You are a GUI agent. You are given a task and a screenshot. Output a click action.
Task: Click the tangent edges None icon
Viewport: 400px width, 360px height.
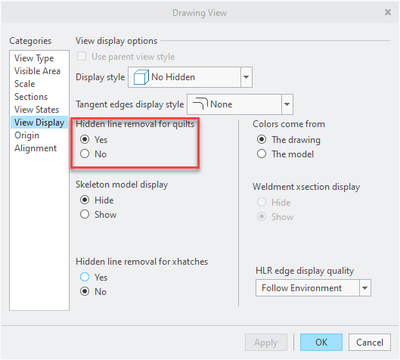200,104
